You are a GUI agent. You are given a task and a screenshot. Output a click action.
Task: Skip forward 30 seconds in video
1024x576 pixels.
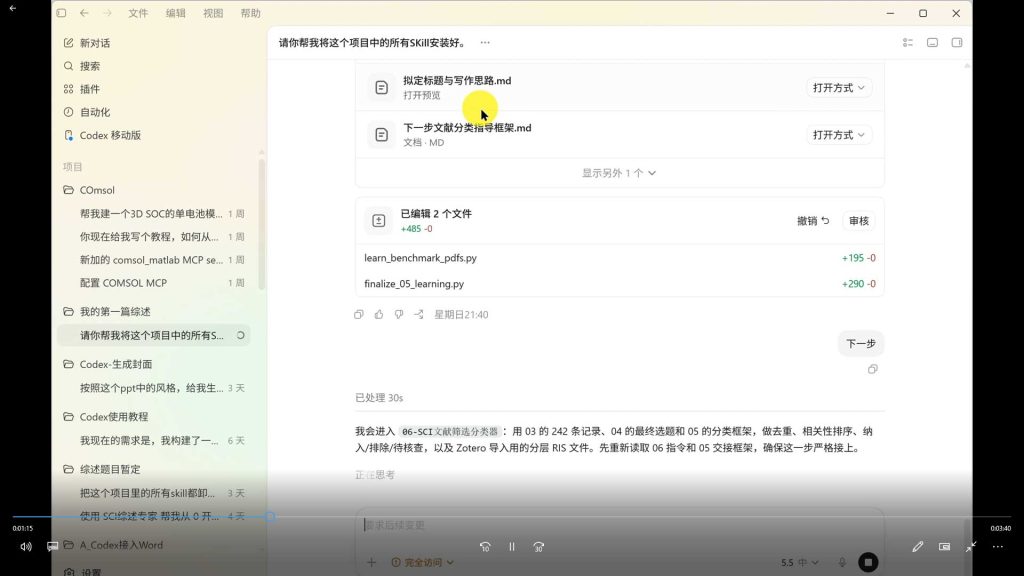539,547
